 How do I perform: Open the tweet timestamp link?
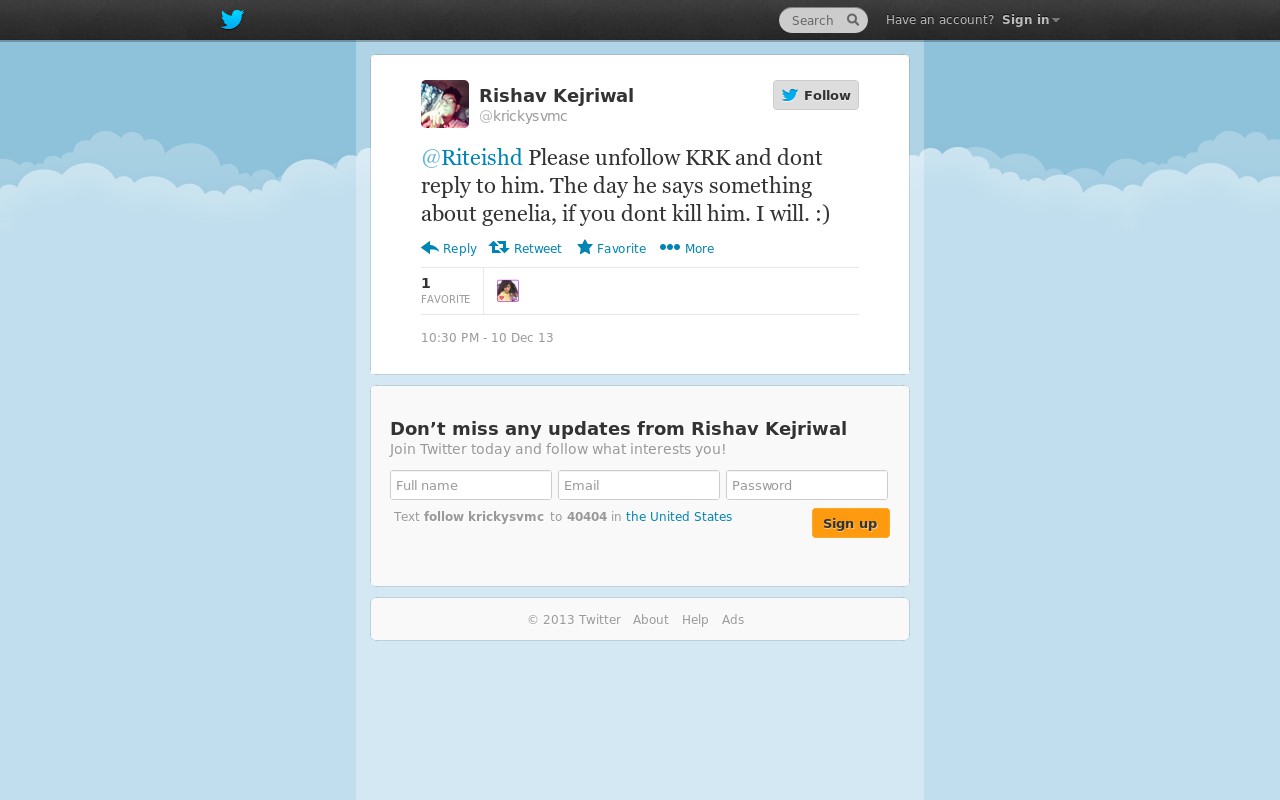pos(487,338)
